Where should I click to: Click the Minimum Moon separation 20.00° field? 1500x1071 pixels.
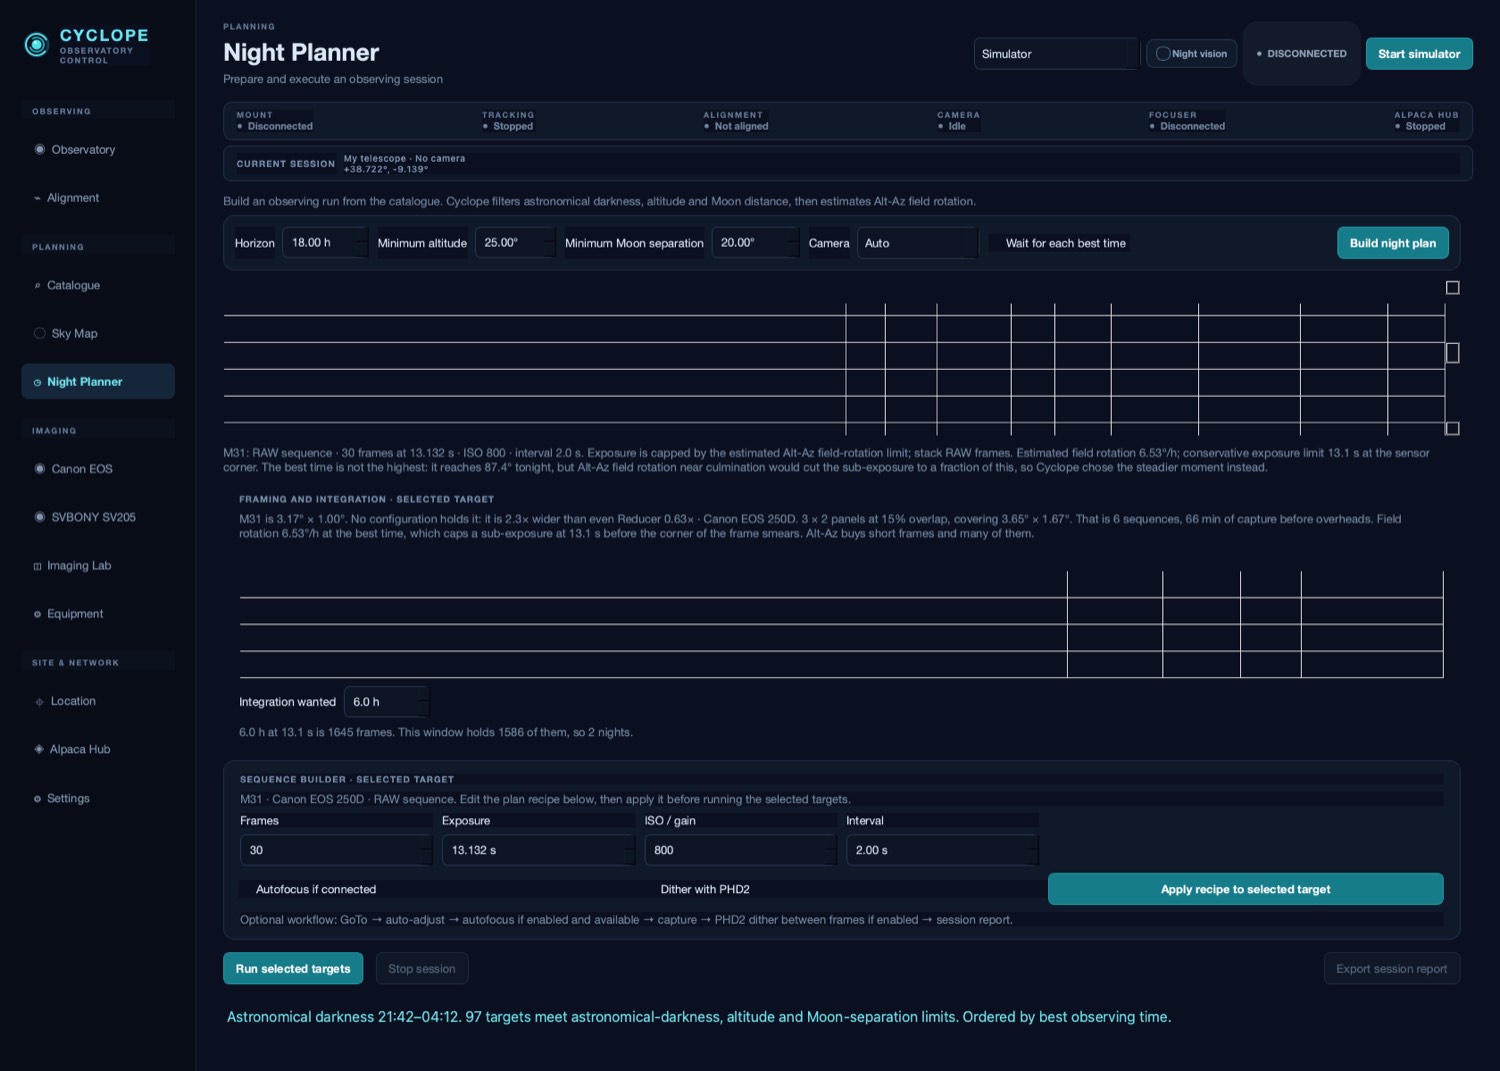[756, 243]
